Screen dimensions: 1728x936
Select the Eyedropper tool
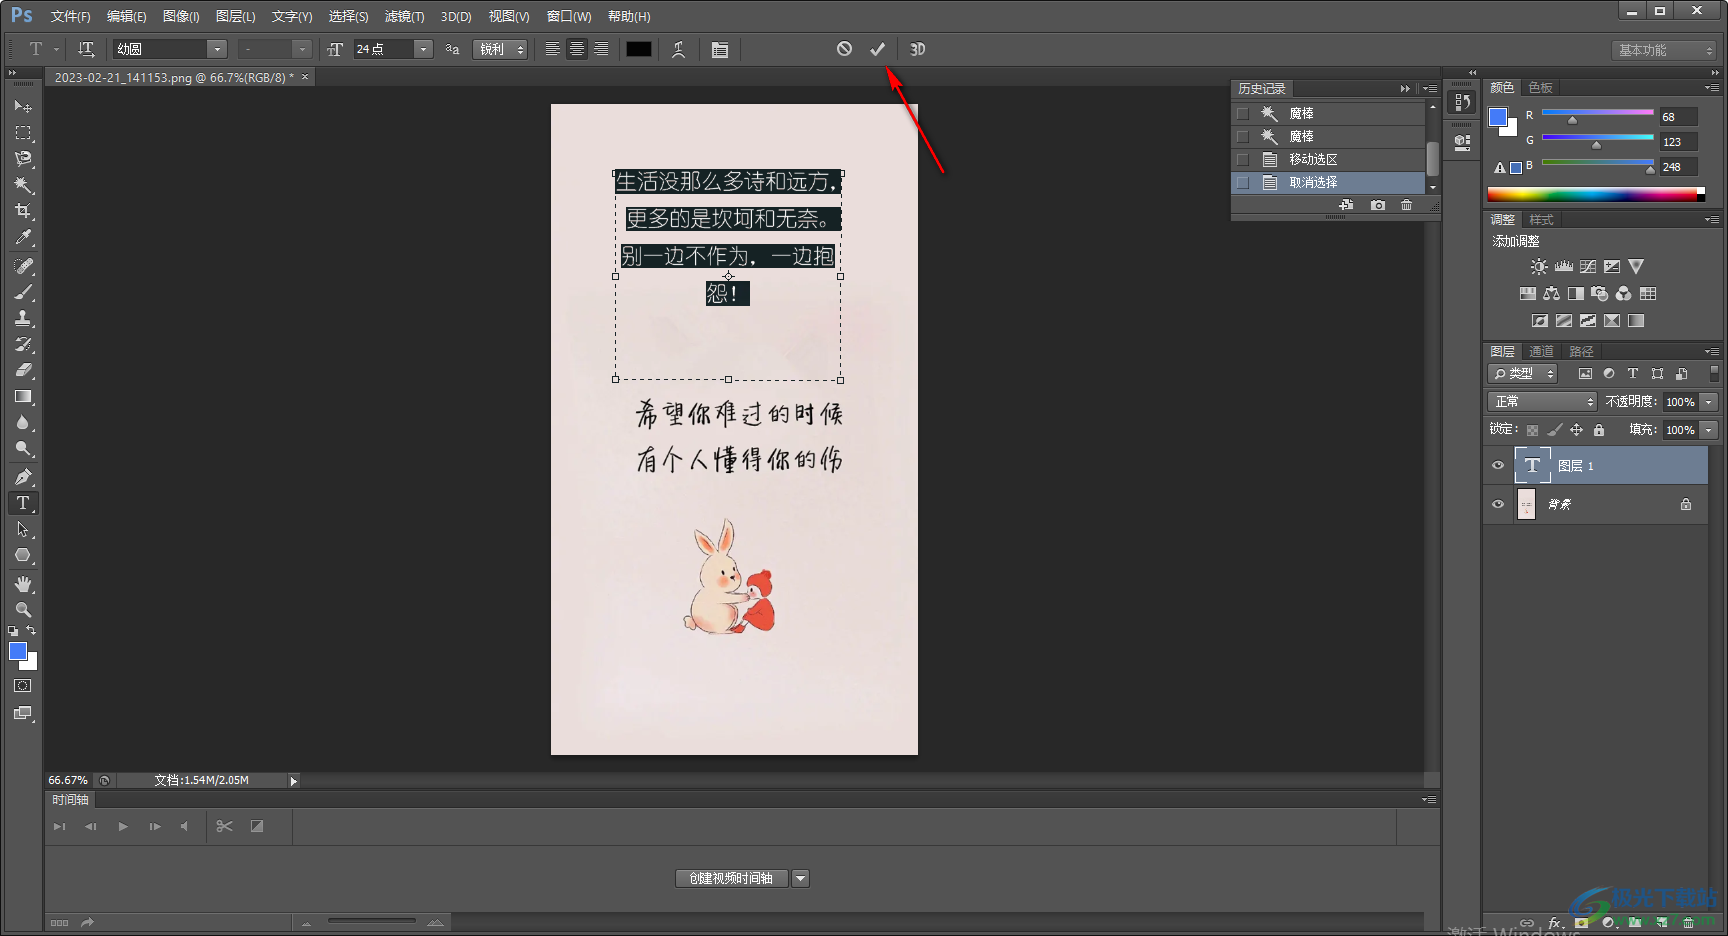click(23, 238)
